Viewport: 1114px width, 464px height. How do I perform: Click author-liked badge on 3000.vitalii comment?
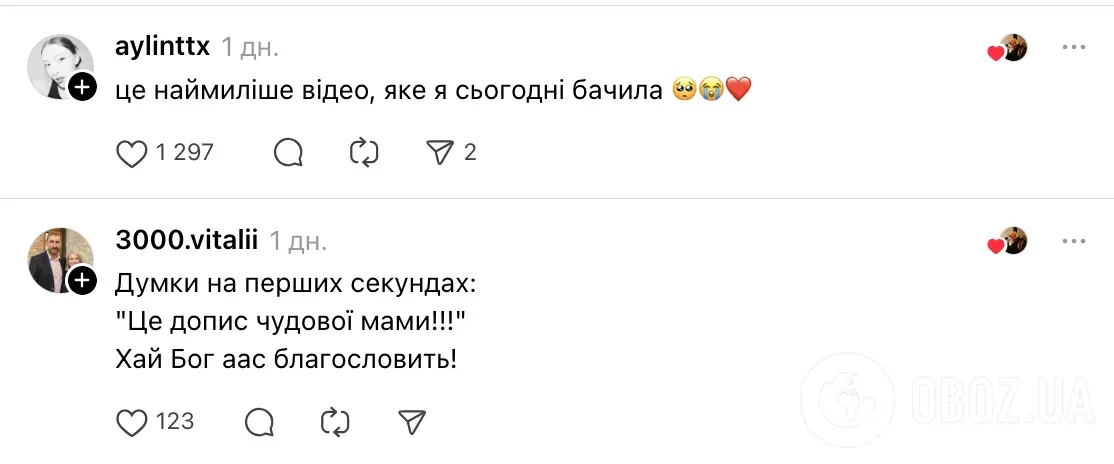click(1008, 242)
